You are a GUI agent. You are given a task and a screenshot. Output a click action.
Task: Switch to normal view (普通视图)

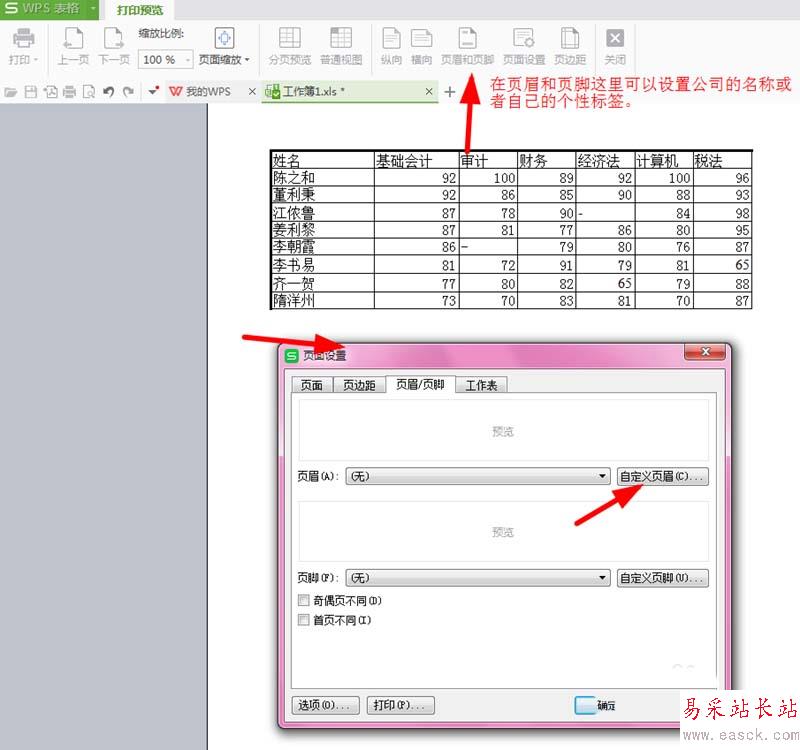pos(341,46)
